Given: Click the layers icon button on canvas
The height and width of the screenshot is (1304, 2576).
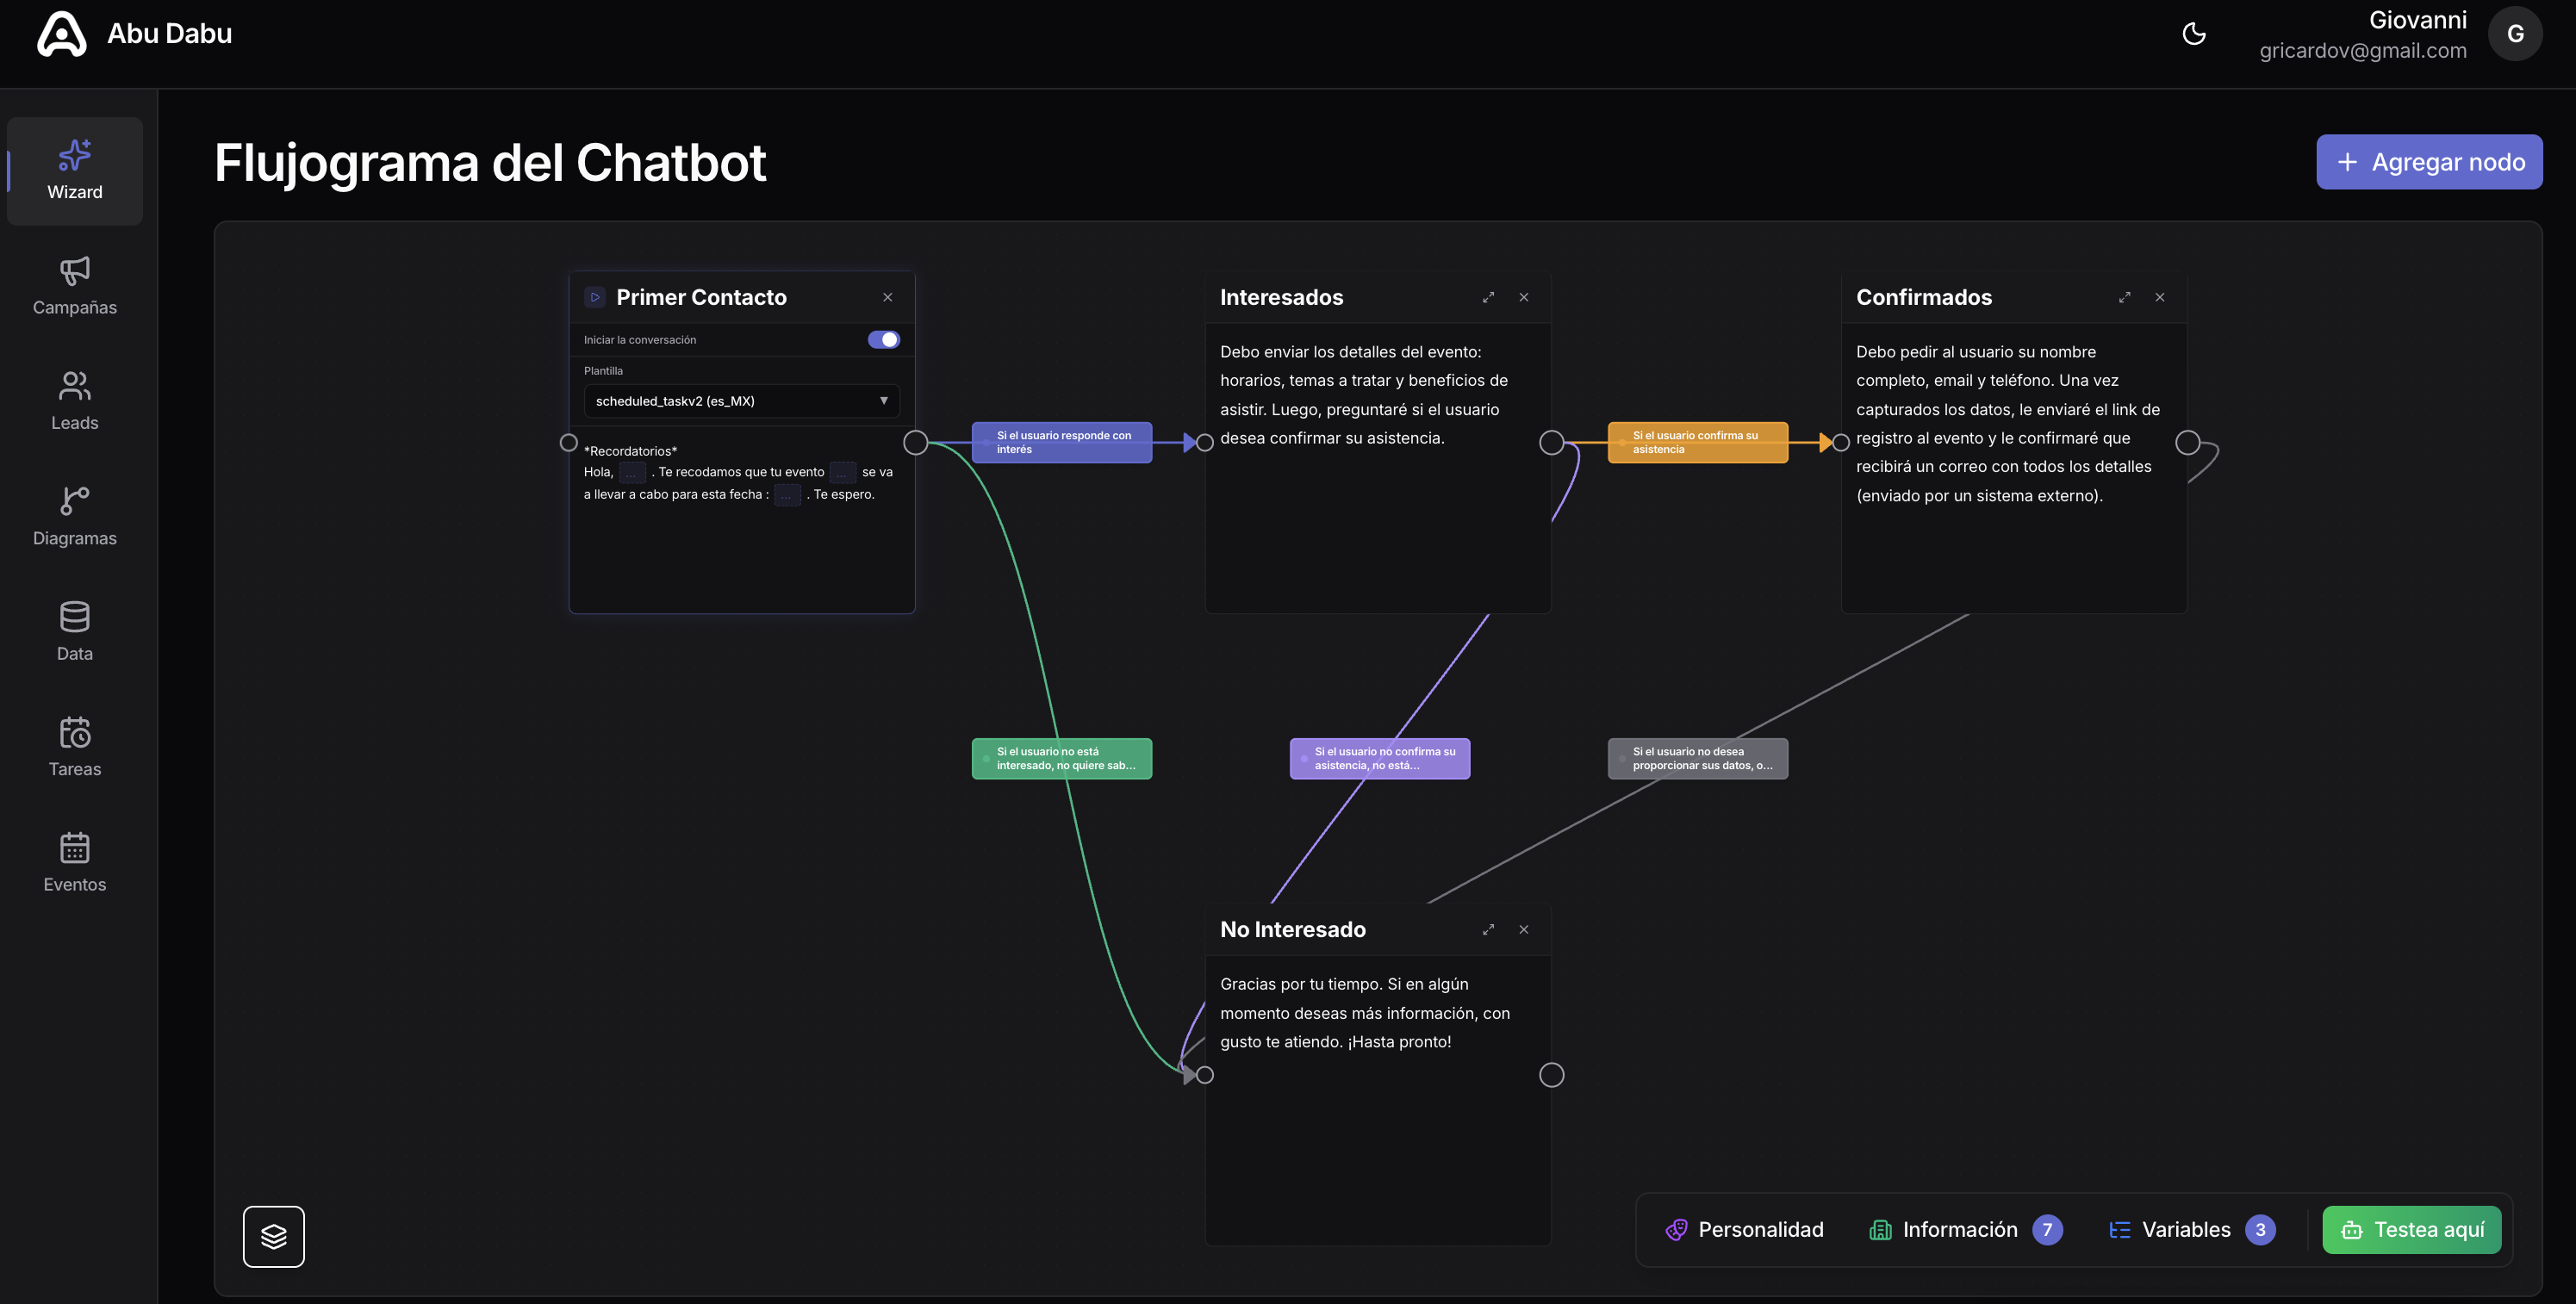Looking at the screenshot, I should point(274,1237).
